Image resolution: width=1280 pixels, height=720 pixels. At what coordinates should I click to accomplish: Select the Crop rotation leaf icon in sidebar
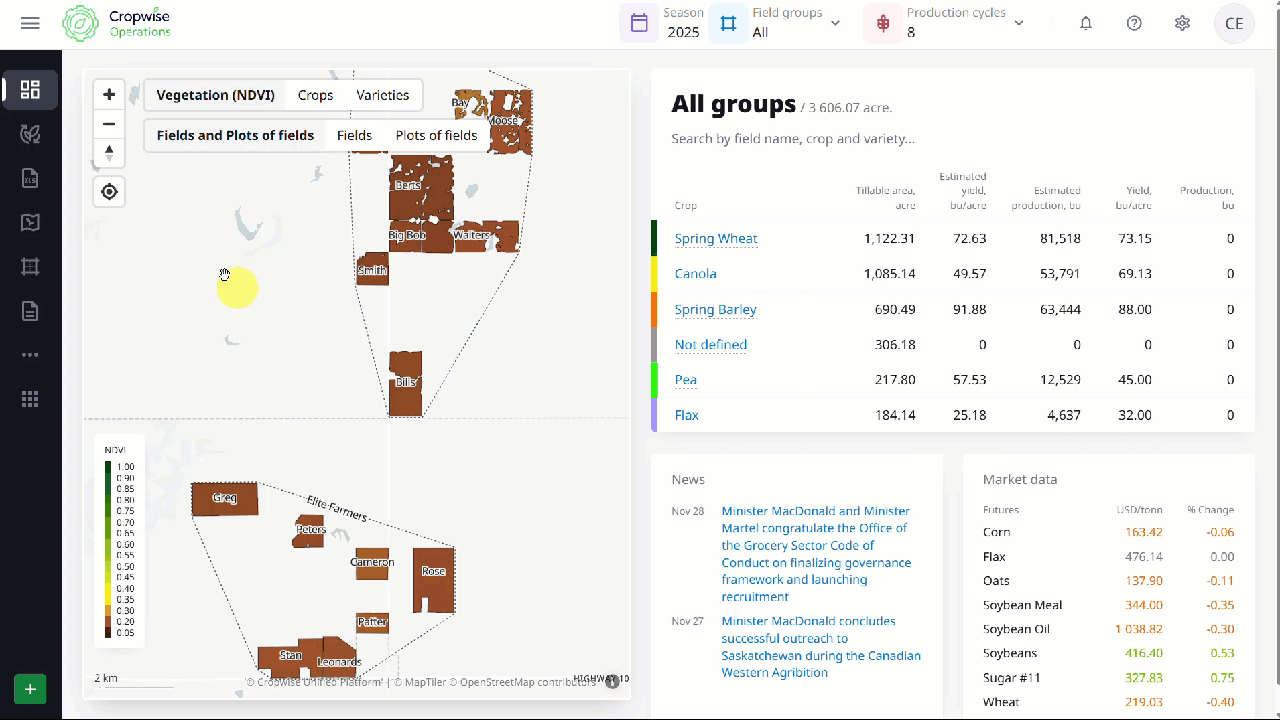(x=30, y=133)
